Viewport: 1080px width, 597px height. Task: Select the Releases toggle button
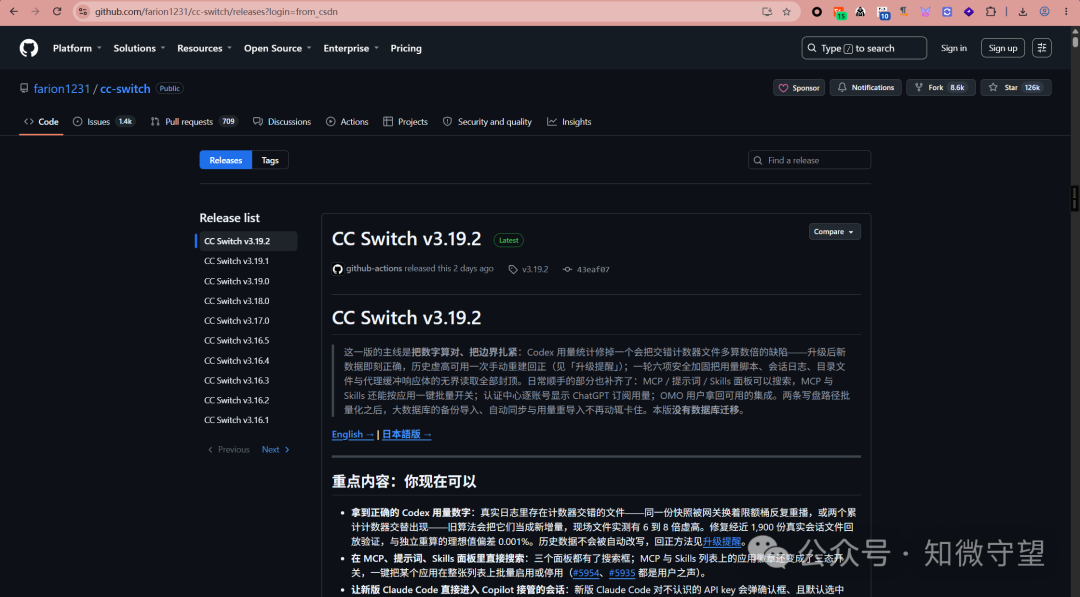pyautogui.click(x=226, y=160)
